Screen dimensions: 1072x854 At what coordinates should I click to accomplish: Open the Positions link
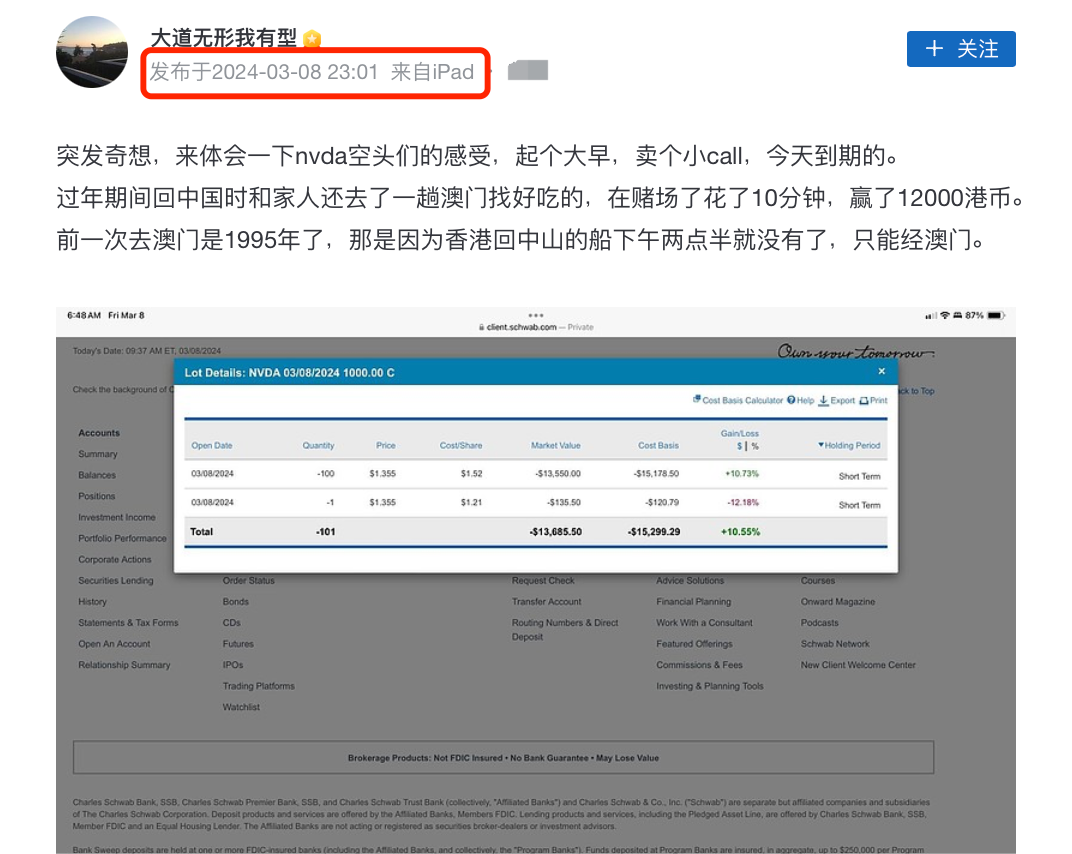(x=96, y=496)
